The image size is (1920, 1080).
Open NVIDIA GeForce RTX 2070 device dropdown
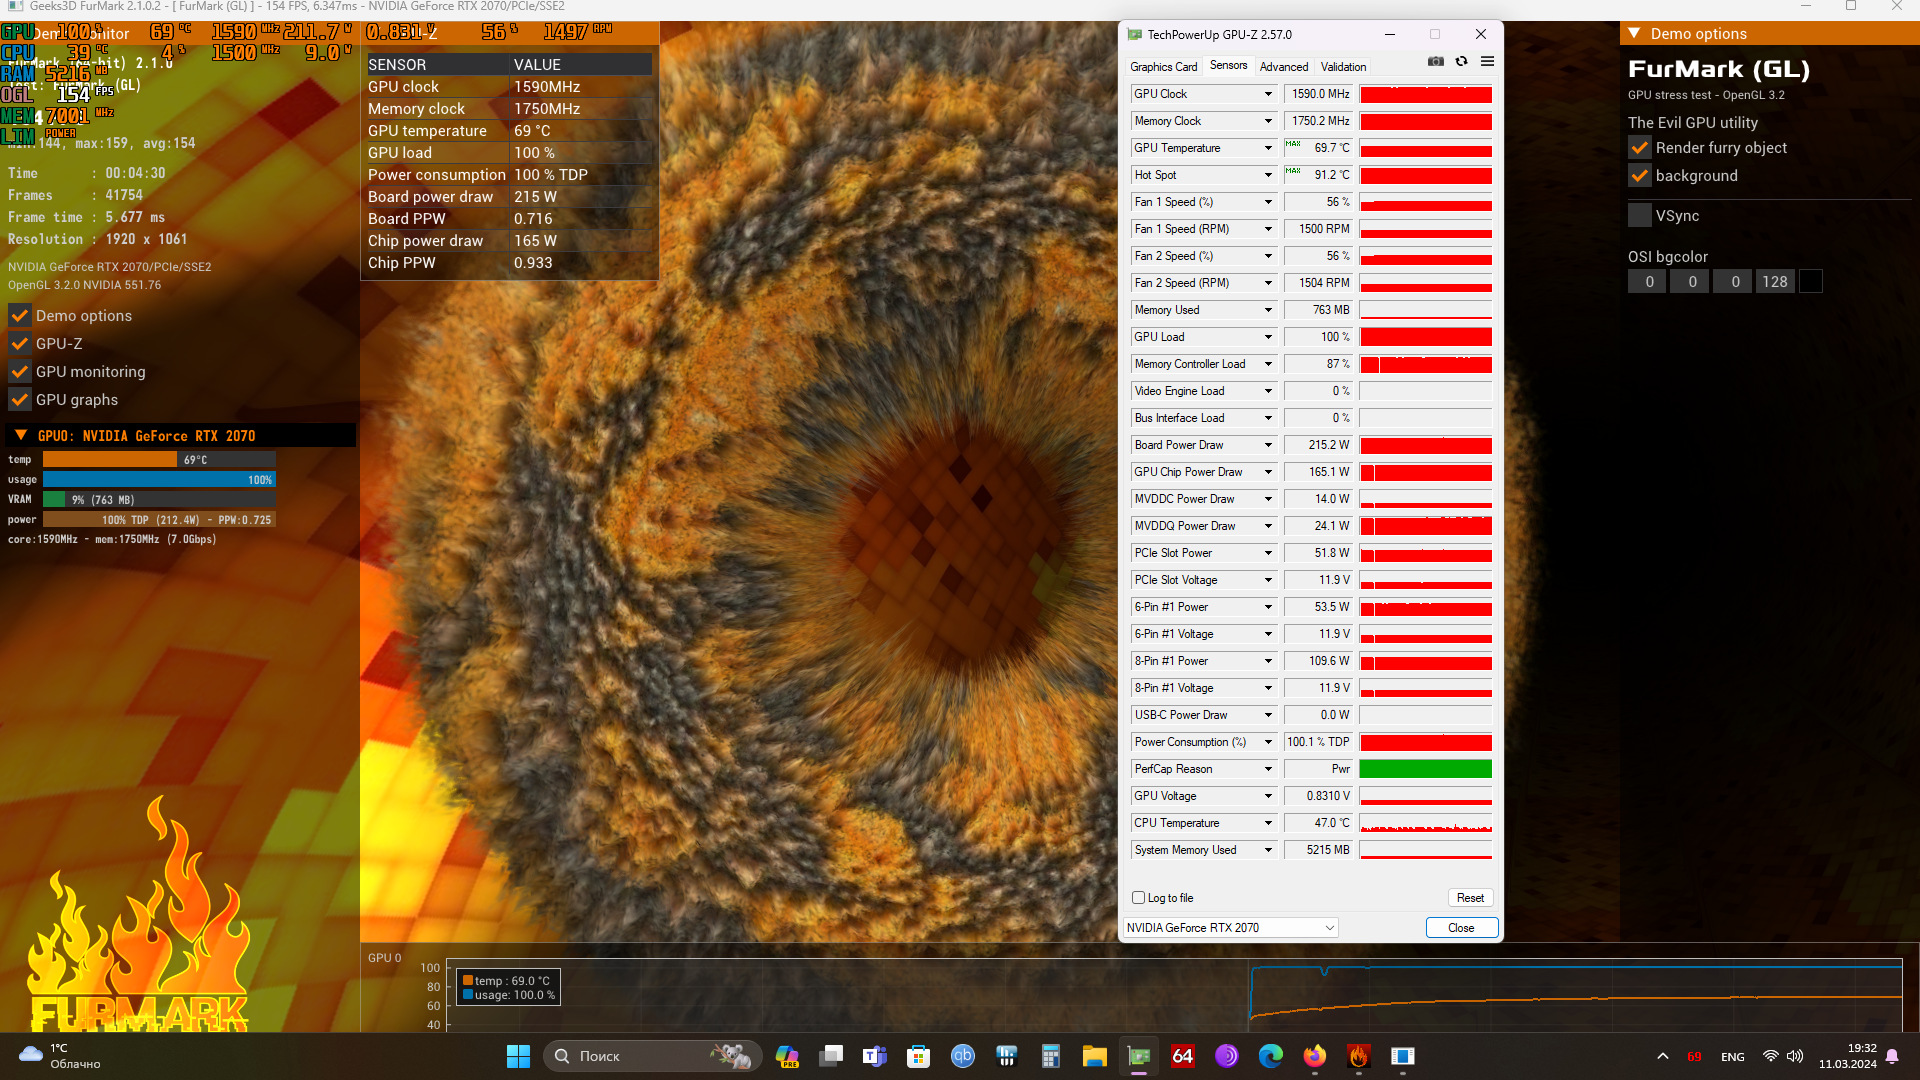coord(1231,928)
